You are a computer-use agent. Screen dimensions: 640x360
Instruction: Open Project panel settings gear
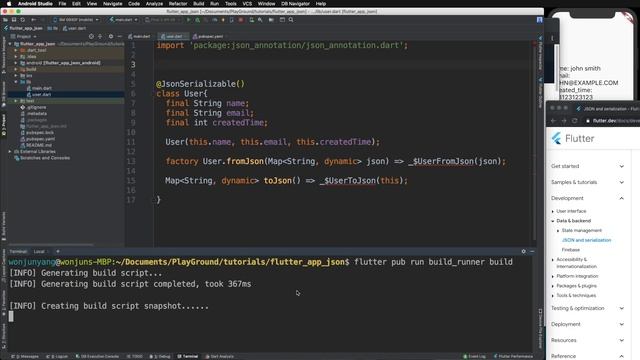111,36
